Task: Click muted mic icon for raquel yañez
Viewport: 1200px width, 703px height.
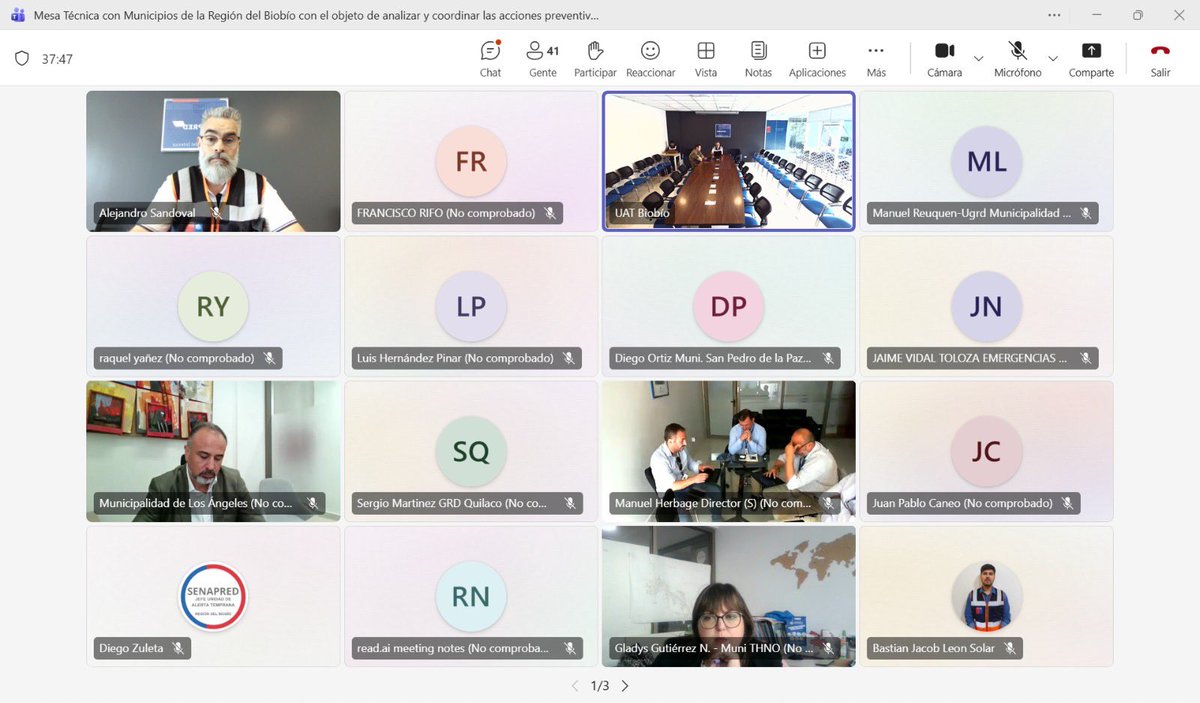Action: (x=269, y=358)
